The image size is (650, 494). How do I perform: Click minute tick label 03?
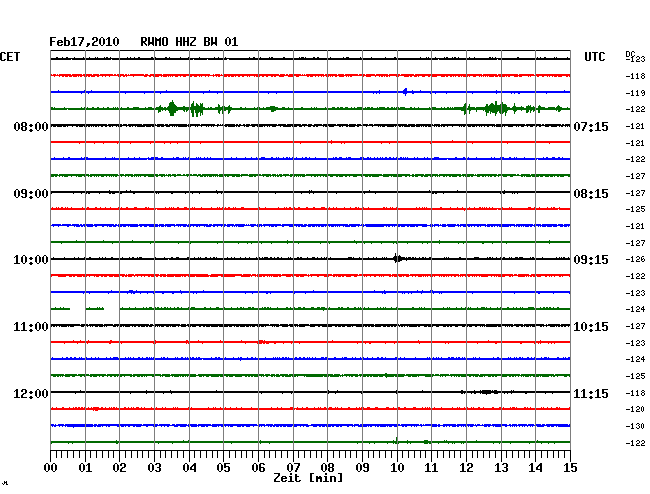(x=154, y=468)
